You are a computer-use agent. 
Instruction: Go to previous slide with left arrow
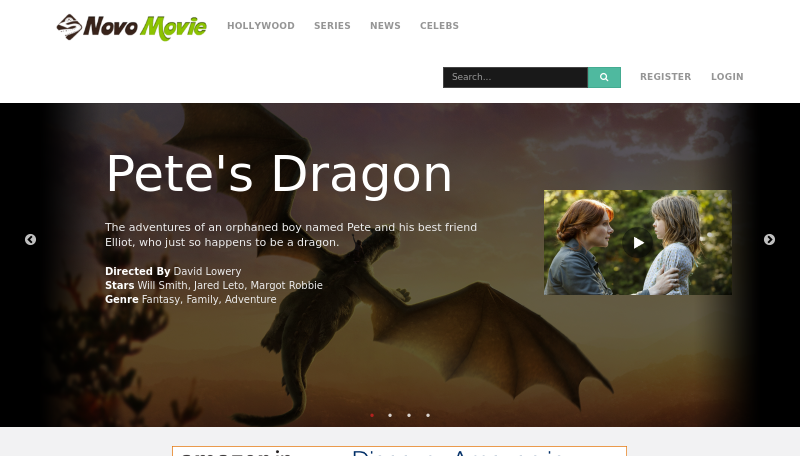[31, 239]
